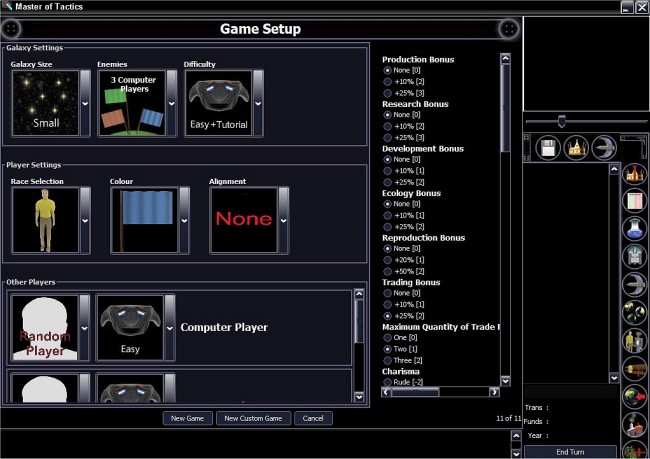The width and height of the screenshot is (650, 459).
Task: Click the brass telescope with red cross icon
Action: click(x=634, y=368)
